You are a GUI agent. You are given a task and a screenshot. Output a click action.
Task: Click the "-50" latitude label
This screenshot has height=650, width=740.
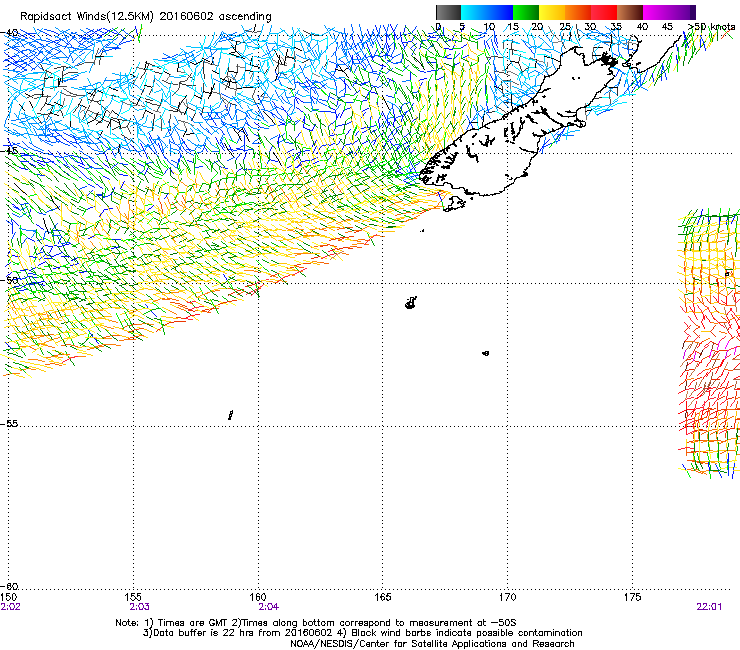(9, 280)
